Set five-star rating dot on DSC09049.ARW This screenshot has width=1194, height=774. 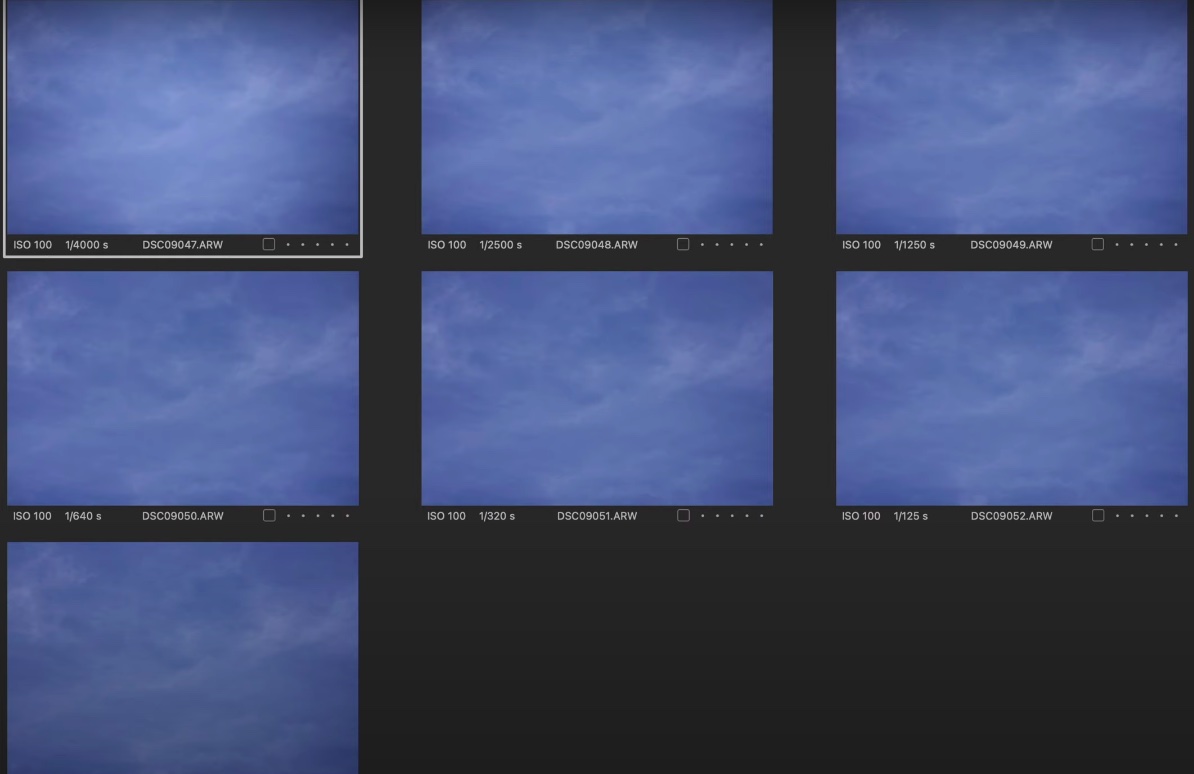pyautogui.click(x=1176, y=245)
